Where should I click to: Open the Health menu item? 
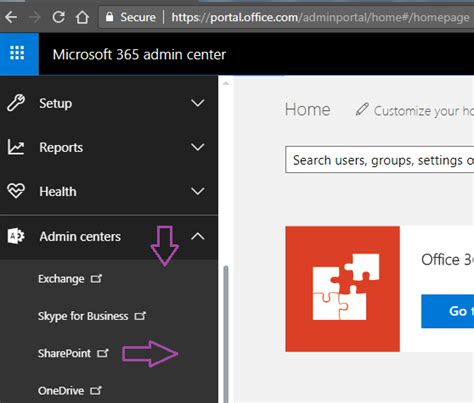pyautogui.click(x=109, y=191)
